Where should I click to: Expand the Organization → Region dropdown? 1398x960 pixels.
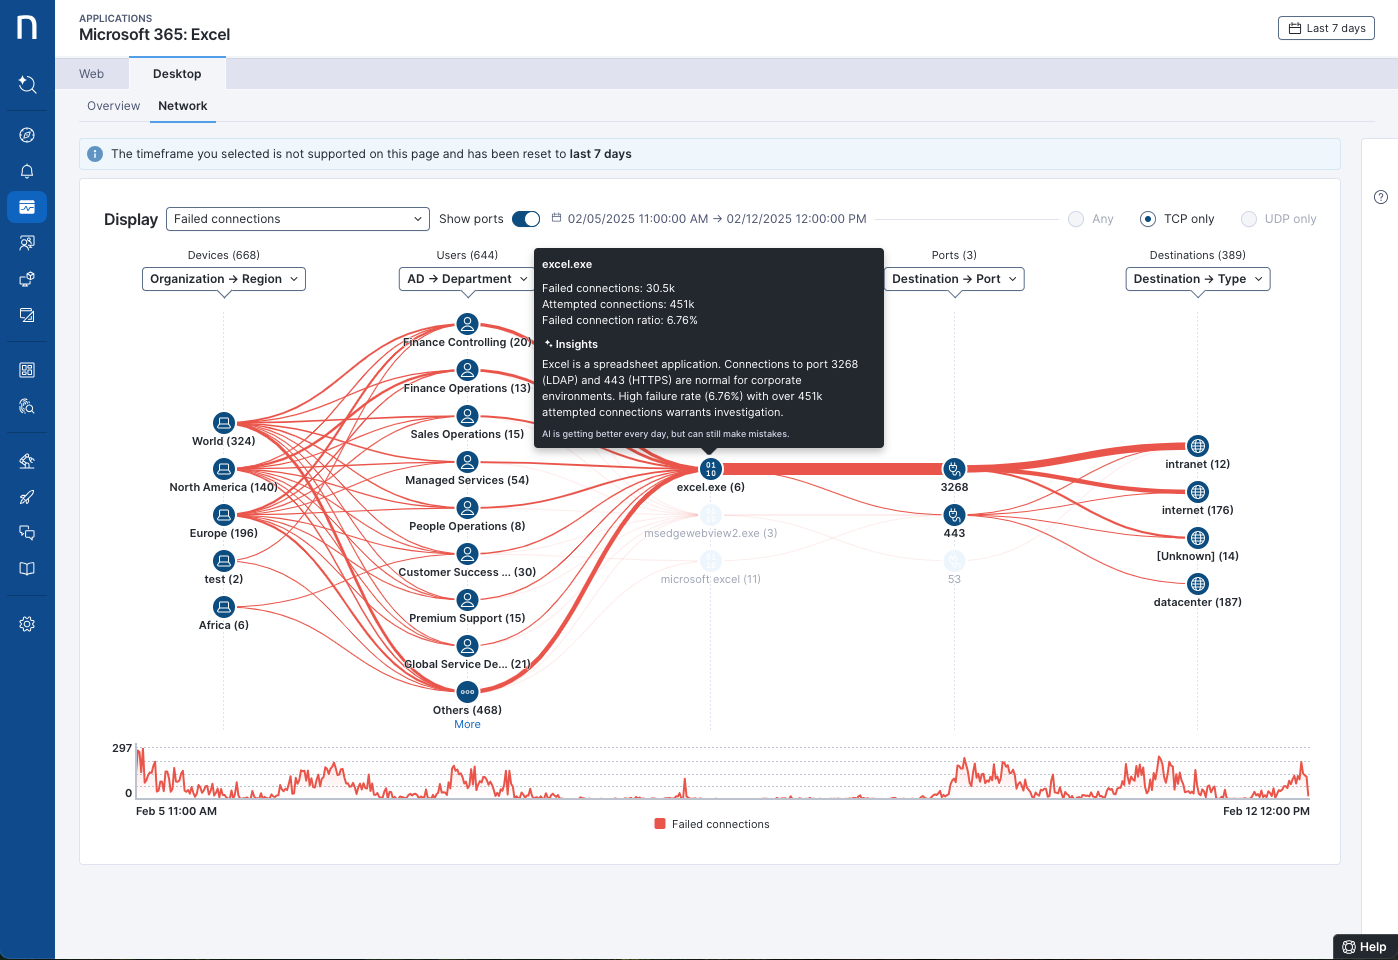224,279
